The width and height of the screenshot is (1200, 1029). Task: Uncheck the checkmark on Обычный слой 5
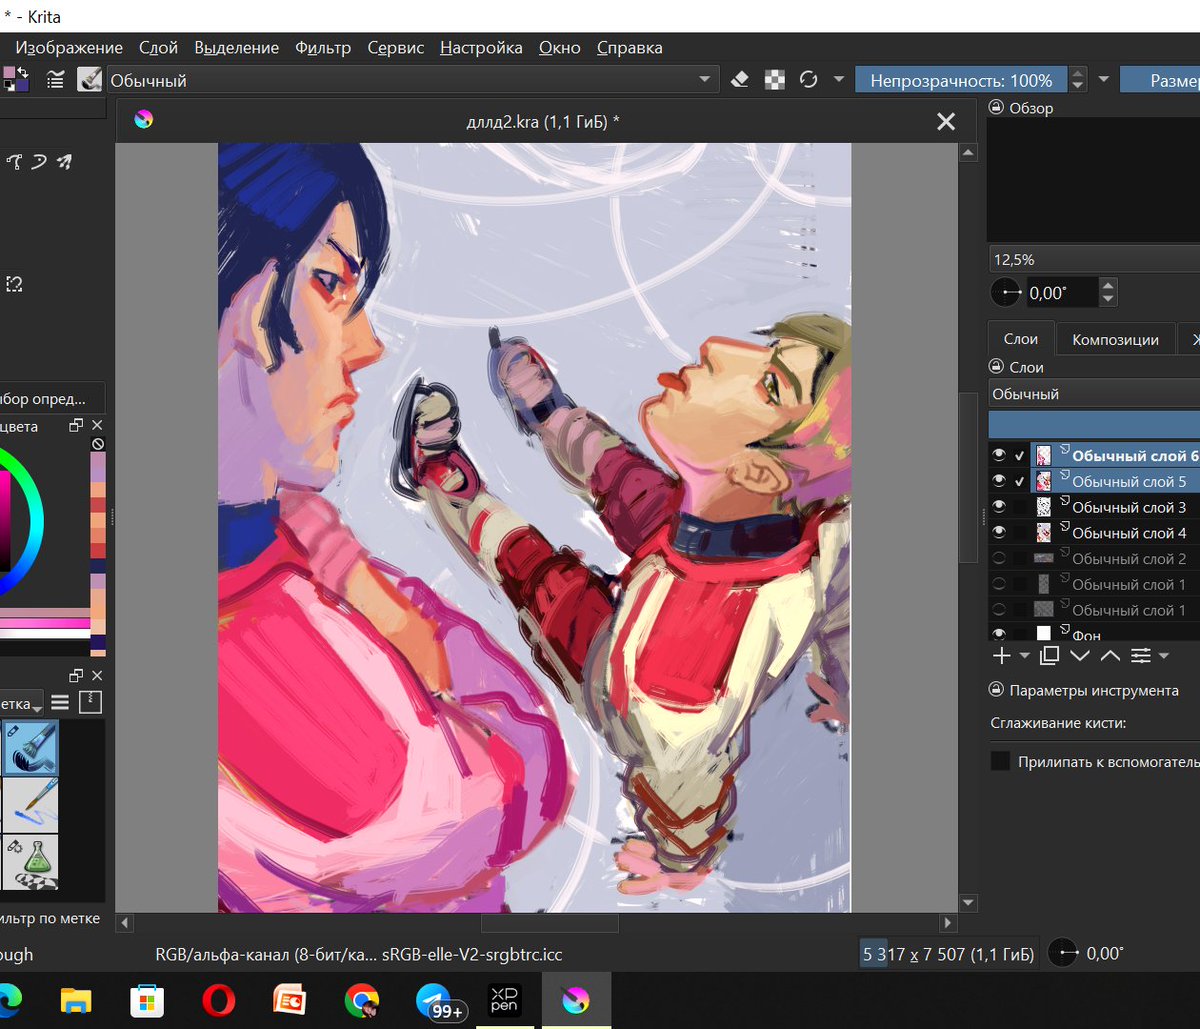1020,481
